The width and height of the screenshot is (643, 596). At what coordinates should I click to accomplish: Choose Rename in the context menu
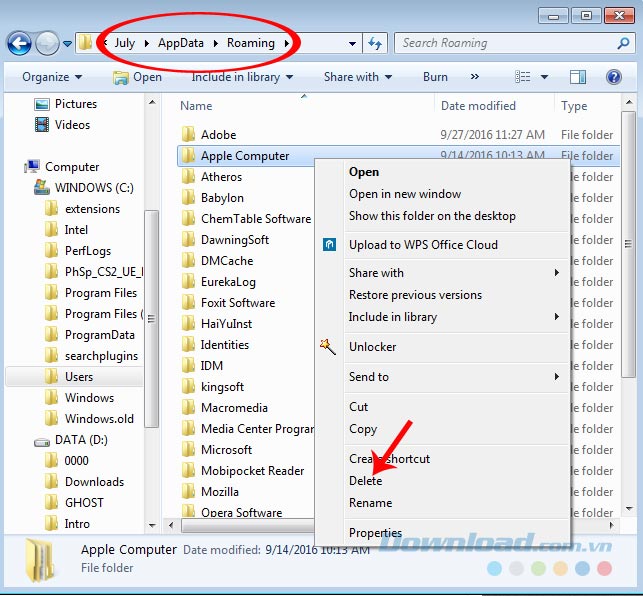tap(370, 503)
